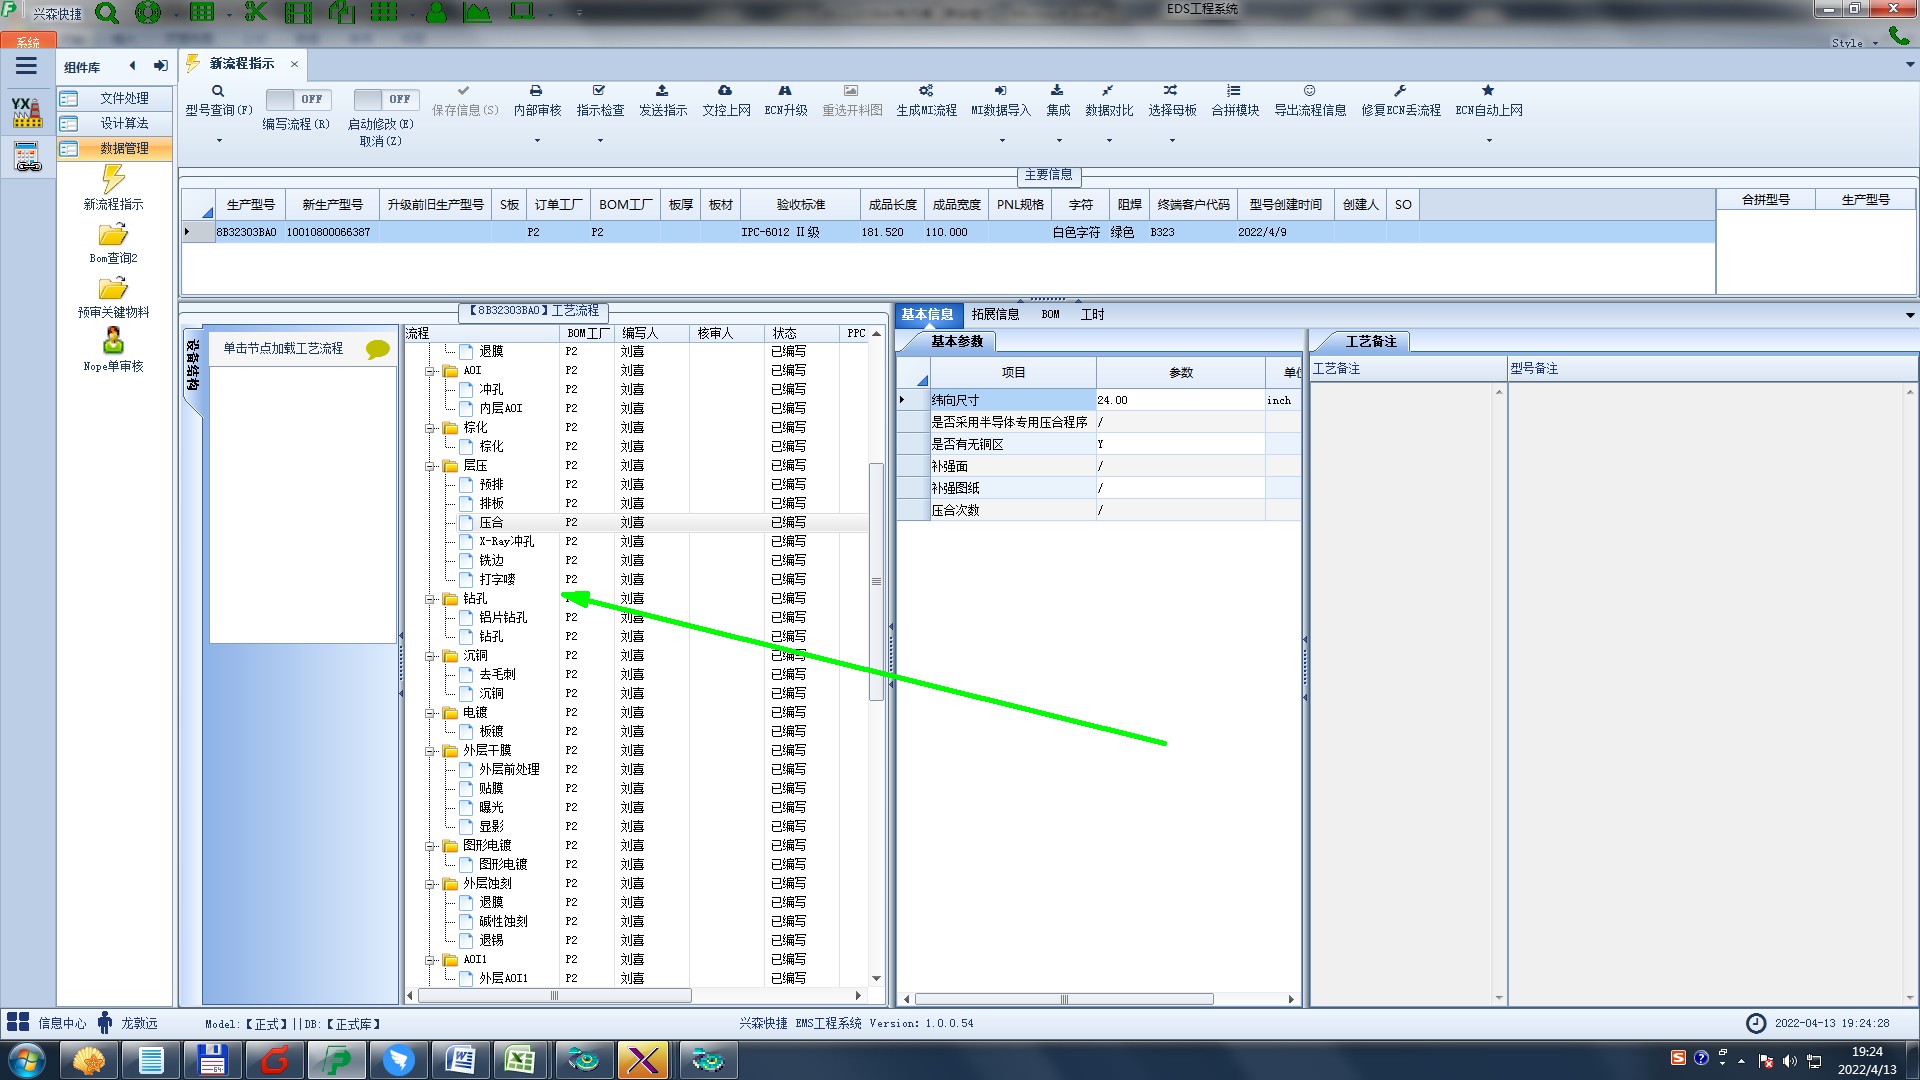The height and width of the screenshot is (1080, 1920).
Task: Toggle the 编写流程 (R) OFF switch
Action: (x=297, y=99)
